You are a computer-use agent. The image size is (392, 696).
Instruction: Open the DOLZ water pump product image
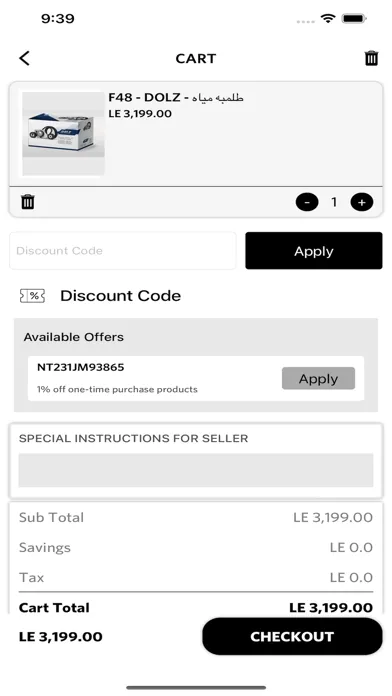(63, 133)
